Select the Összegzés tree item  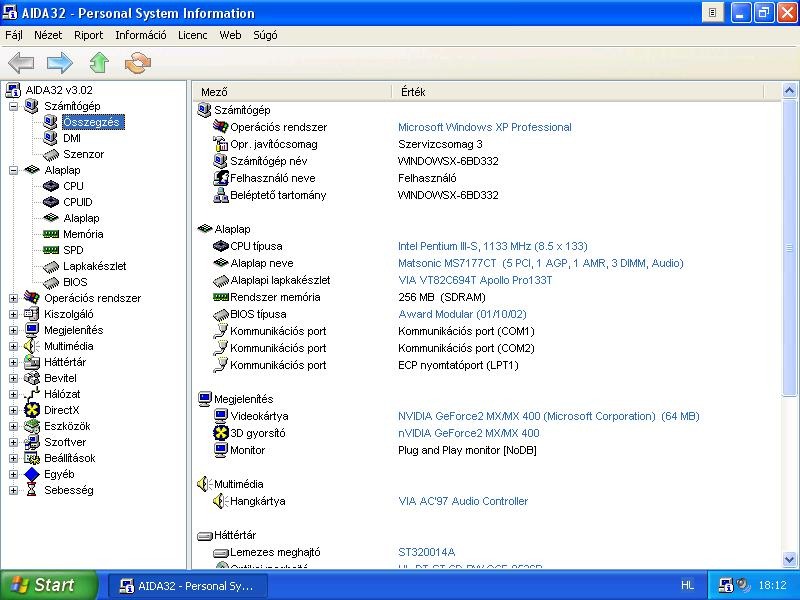click(x=91, y=122)
